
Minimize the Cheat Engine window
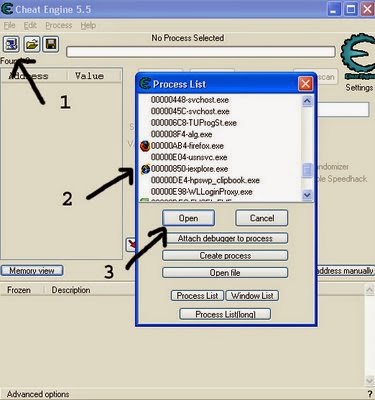tap(334, 9)
